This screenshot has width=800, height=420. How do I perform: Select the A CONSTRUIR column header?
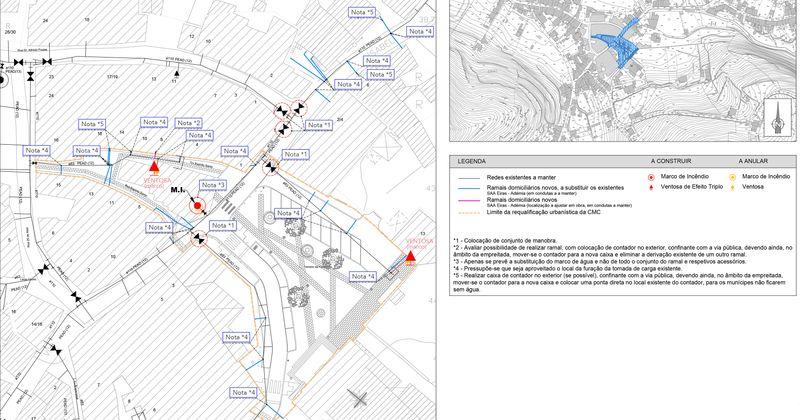click(670, 161)
